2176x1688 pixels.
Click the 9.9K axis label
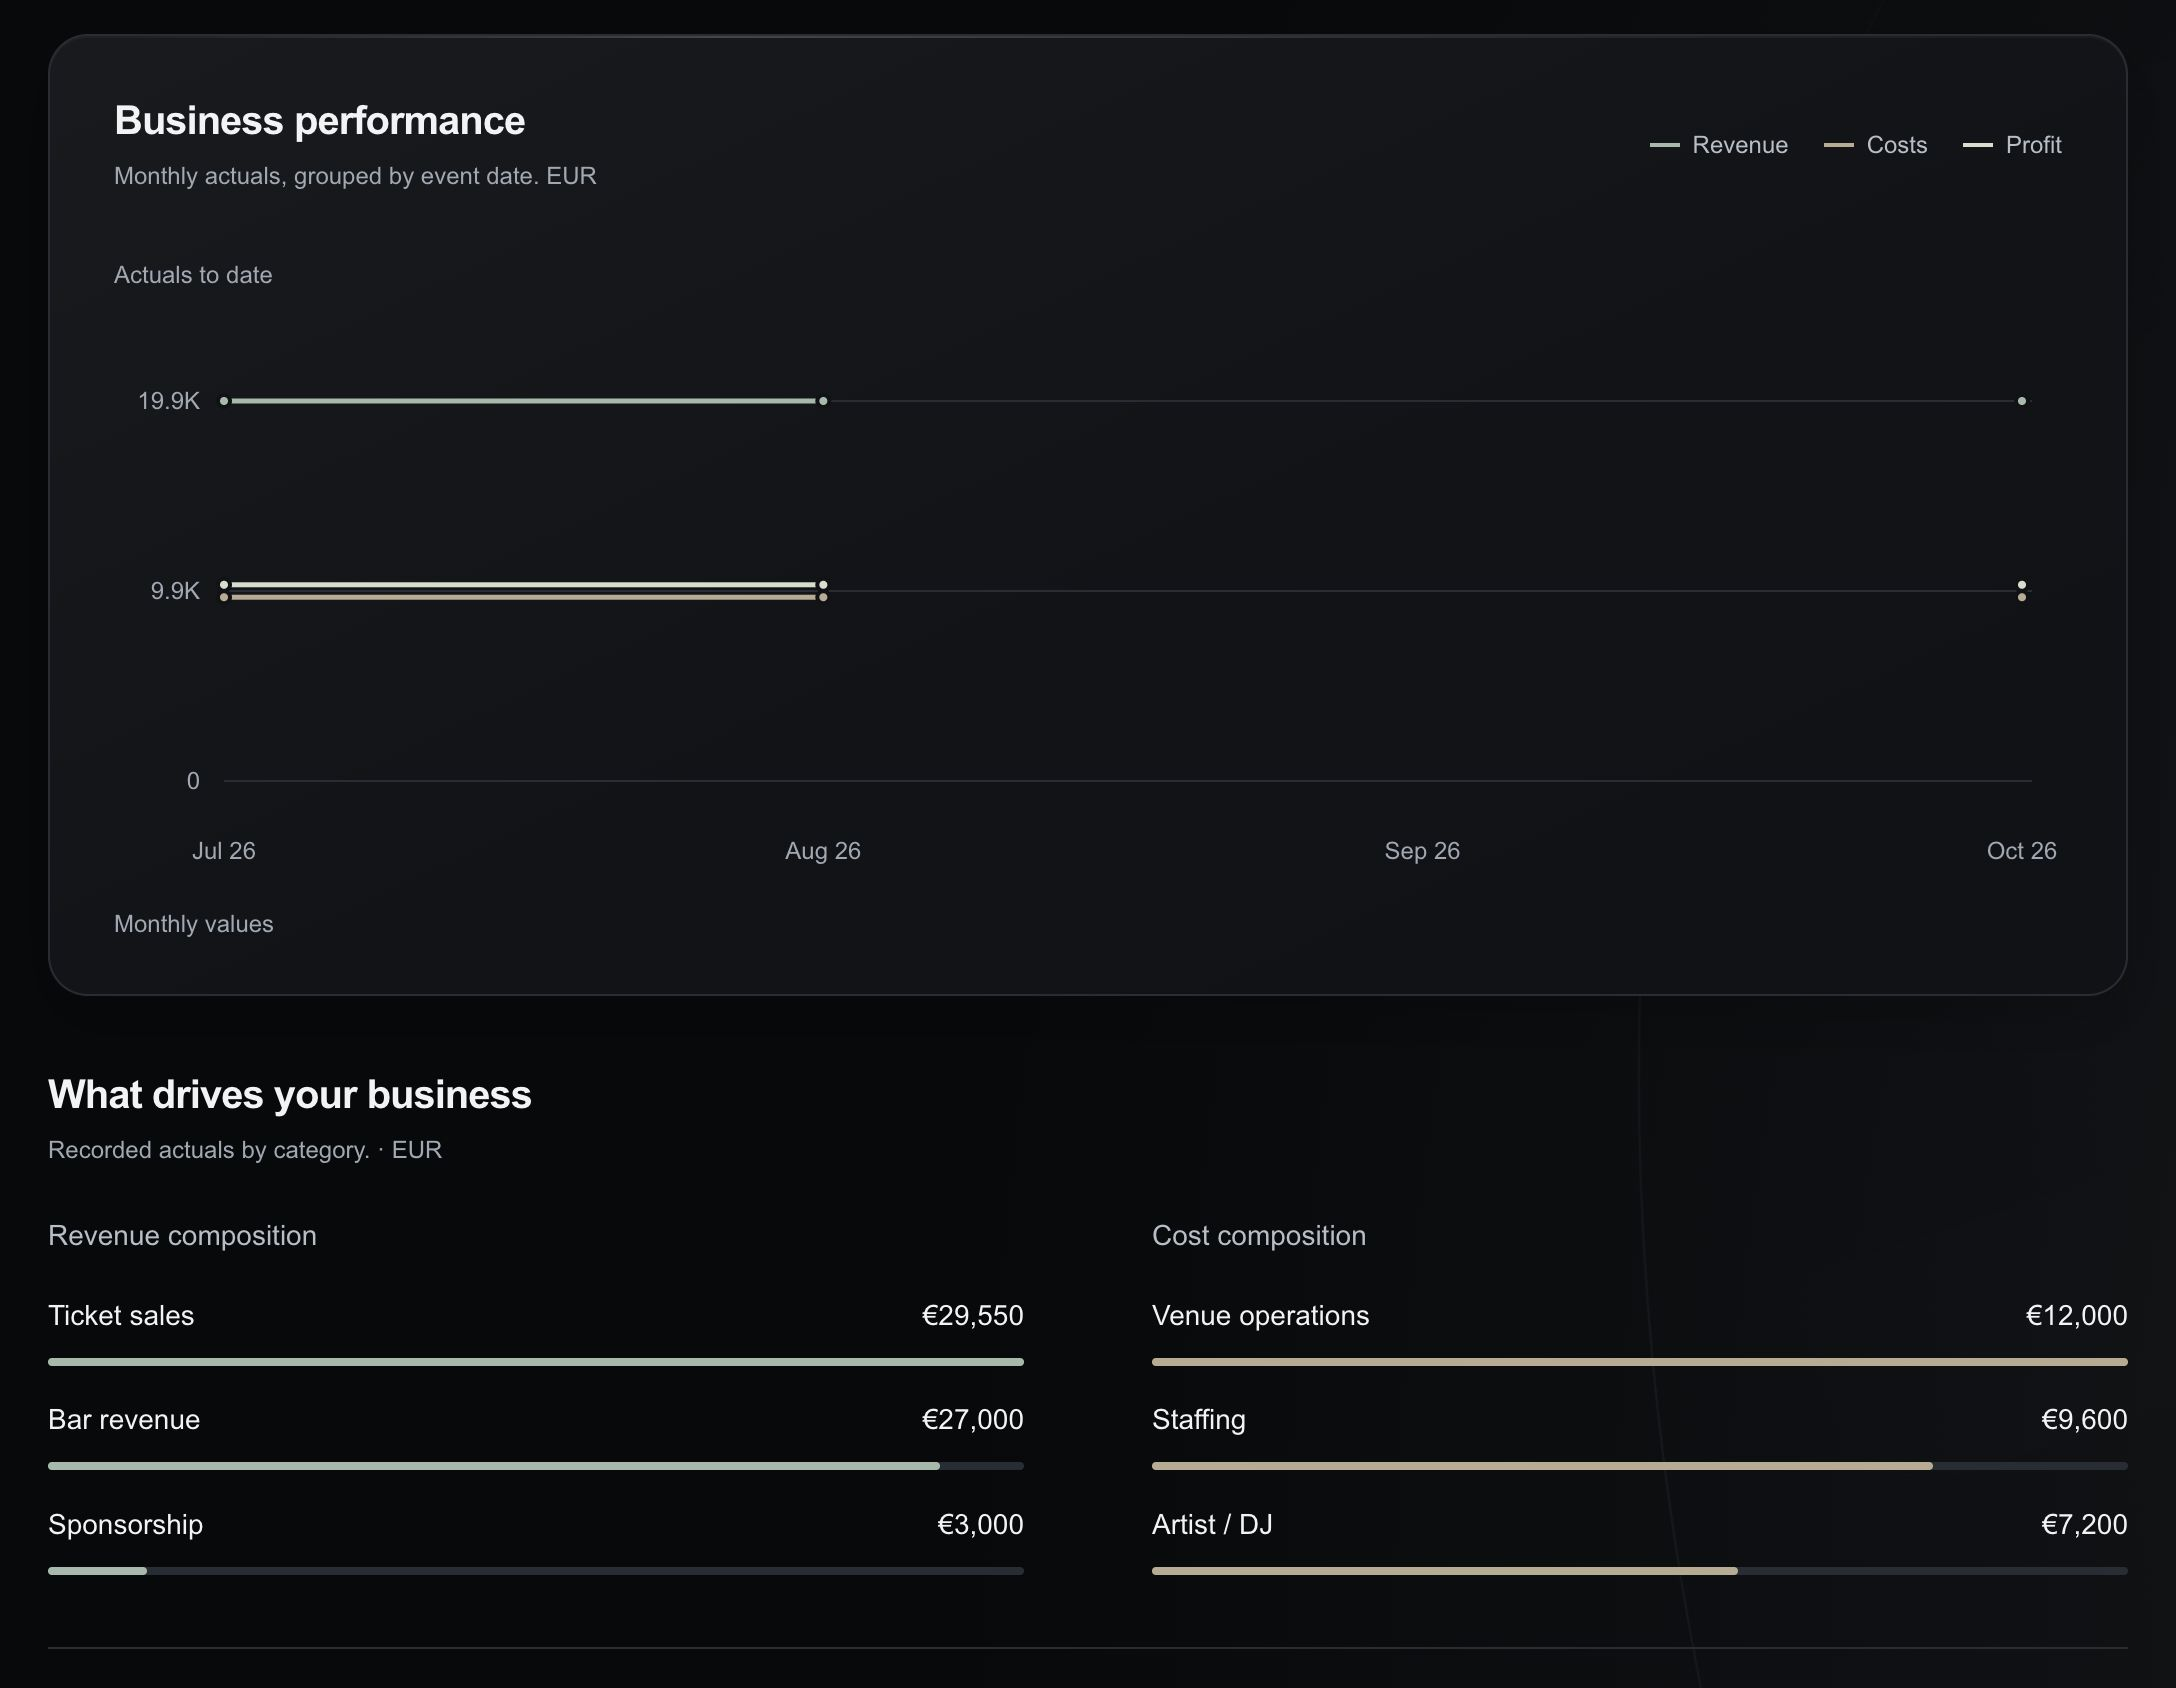[x=175, y=591]
